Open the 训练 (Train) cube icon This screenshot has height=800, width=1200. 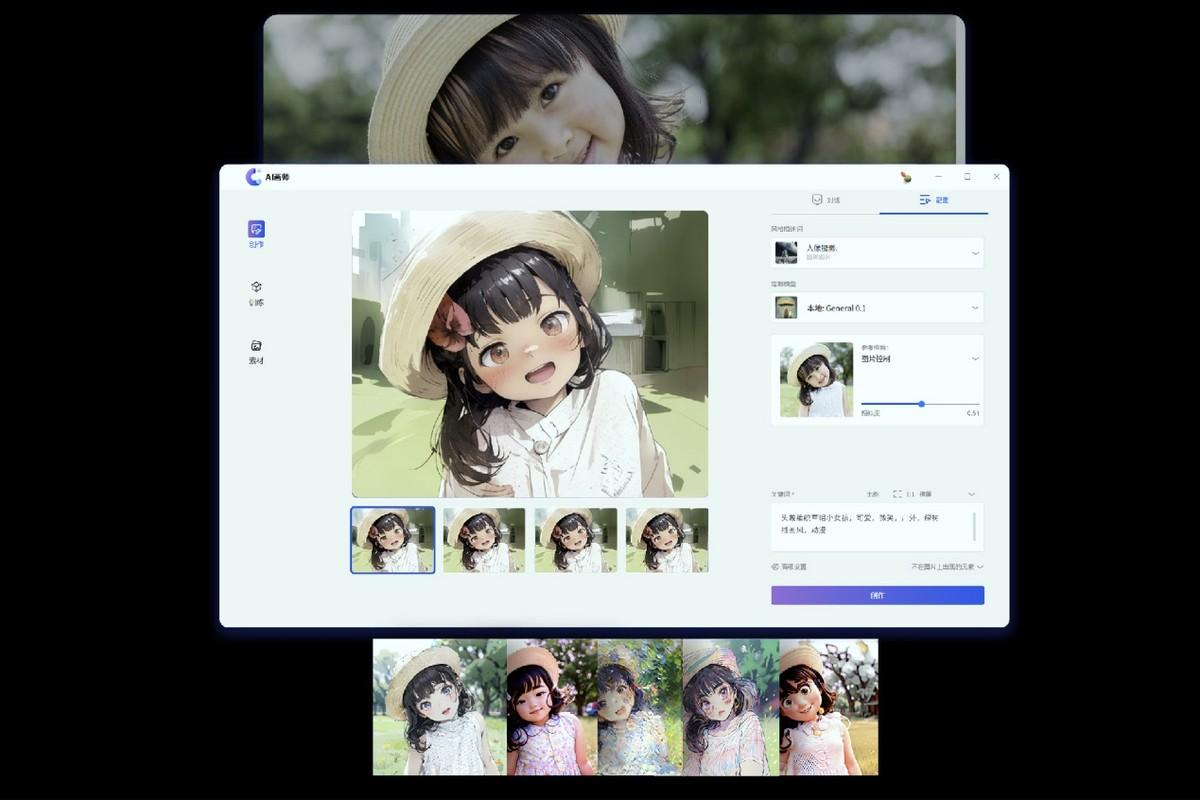pyautogui.click(x=256, y=288)
